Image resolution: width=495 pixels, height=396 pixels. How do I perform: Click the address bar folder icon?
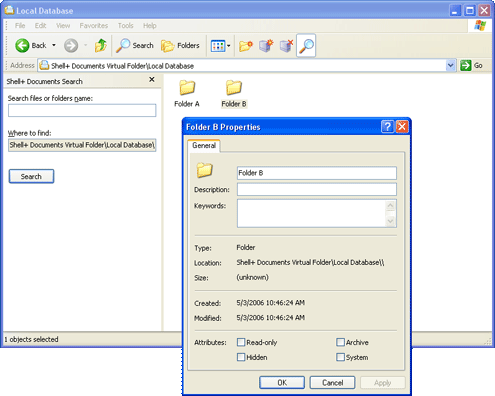(x=44, y=65)
